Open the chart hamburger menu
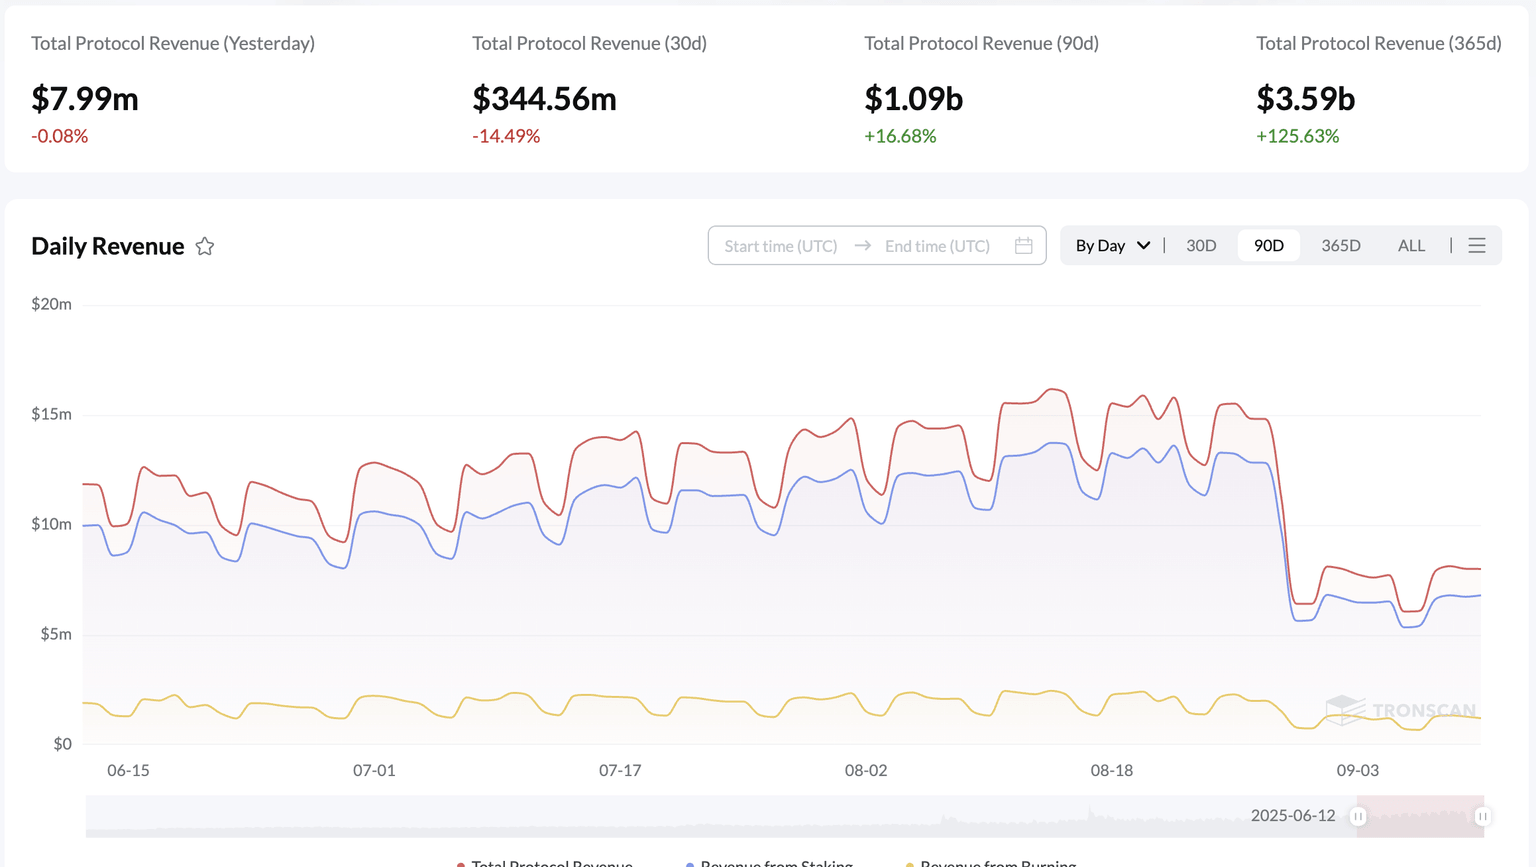 point(1476,246)
